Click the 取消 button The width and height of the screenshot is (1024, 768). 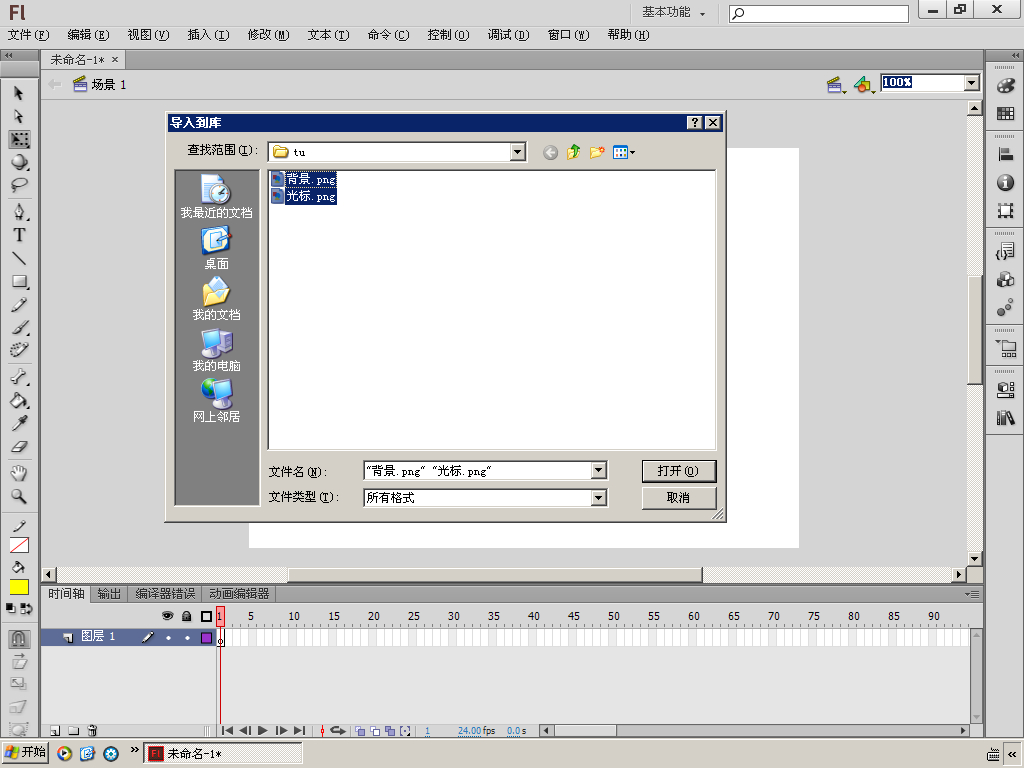(679, 498)
